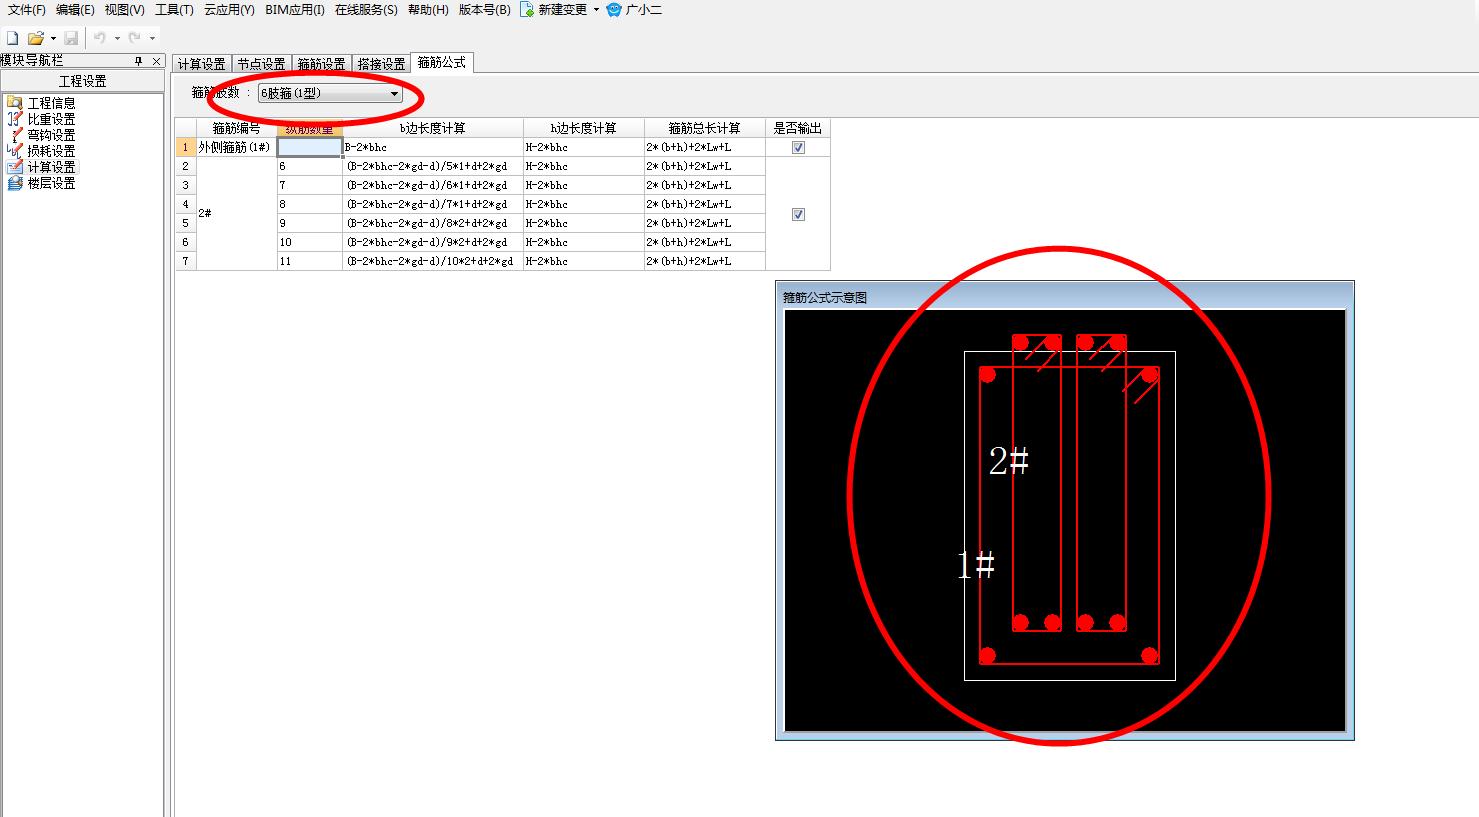Click the 工程设置 panel header button
This screenshot has width=1479, height=817.
pyautogui.click(x=82, y=81)
